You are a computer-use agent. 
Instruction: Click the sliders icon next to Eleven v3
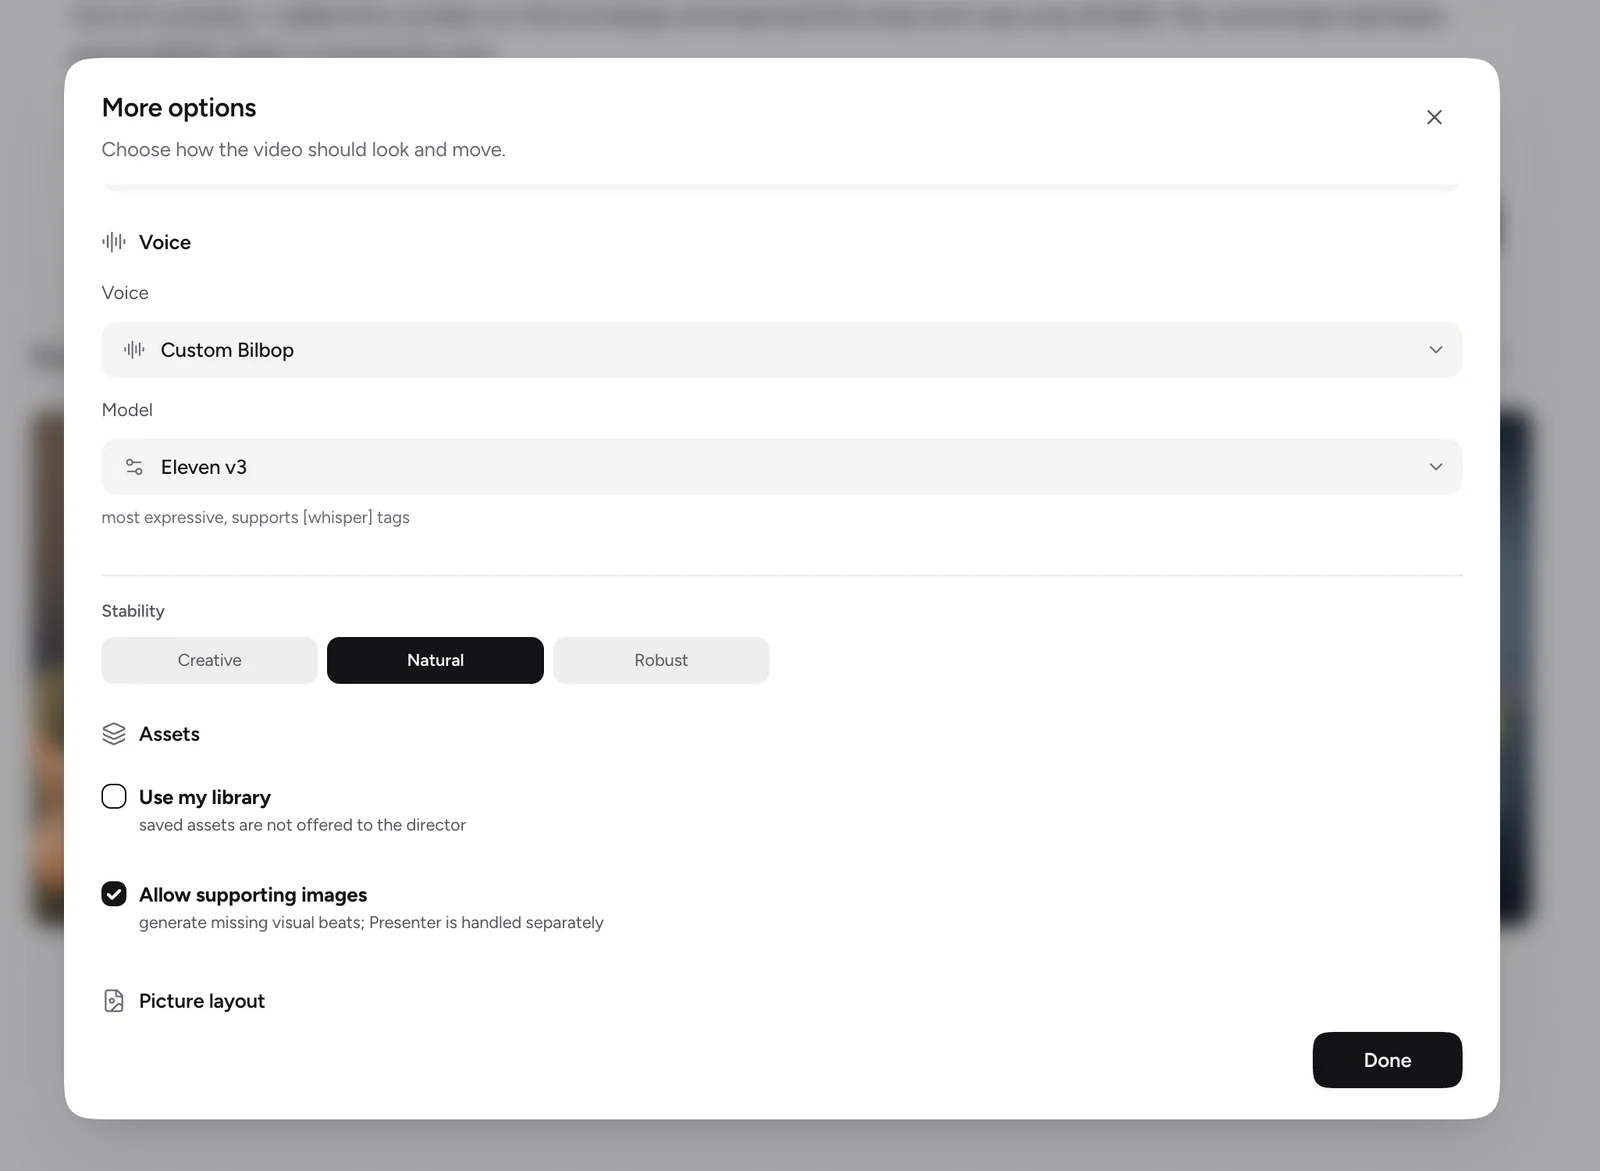click(x=134, y=467)
